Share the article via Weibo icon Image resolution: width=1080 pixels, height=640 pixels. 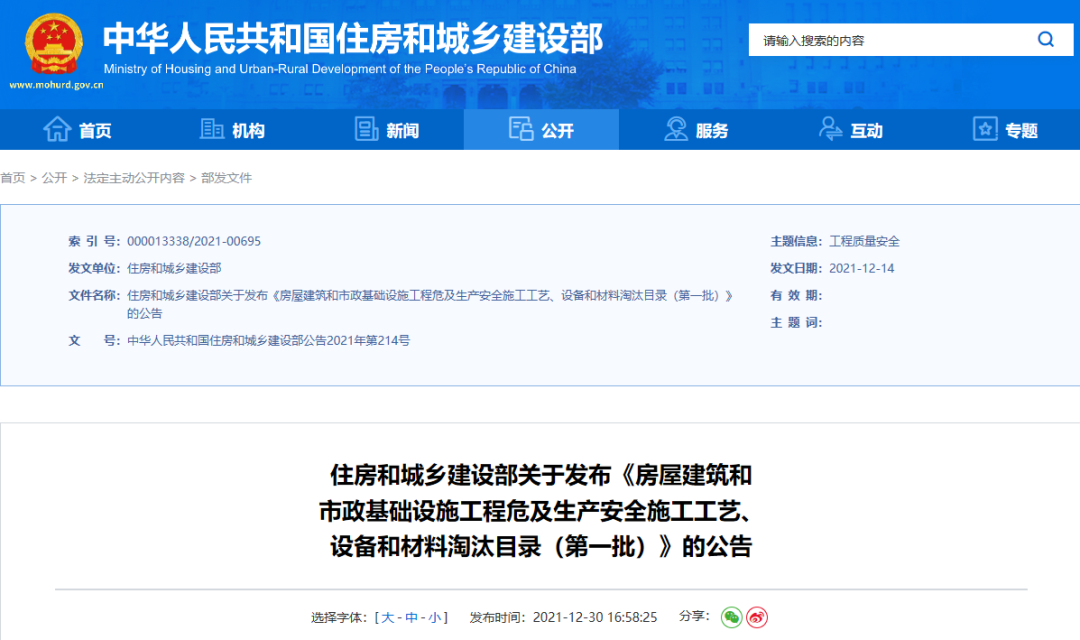point(758,618)
